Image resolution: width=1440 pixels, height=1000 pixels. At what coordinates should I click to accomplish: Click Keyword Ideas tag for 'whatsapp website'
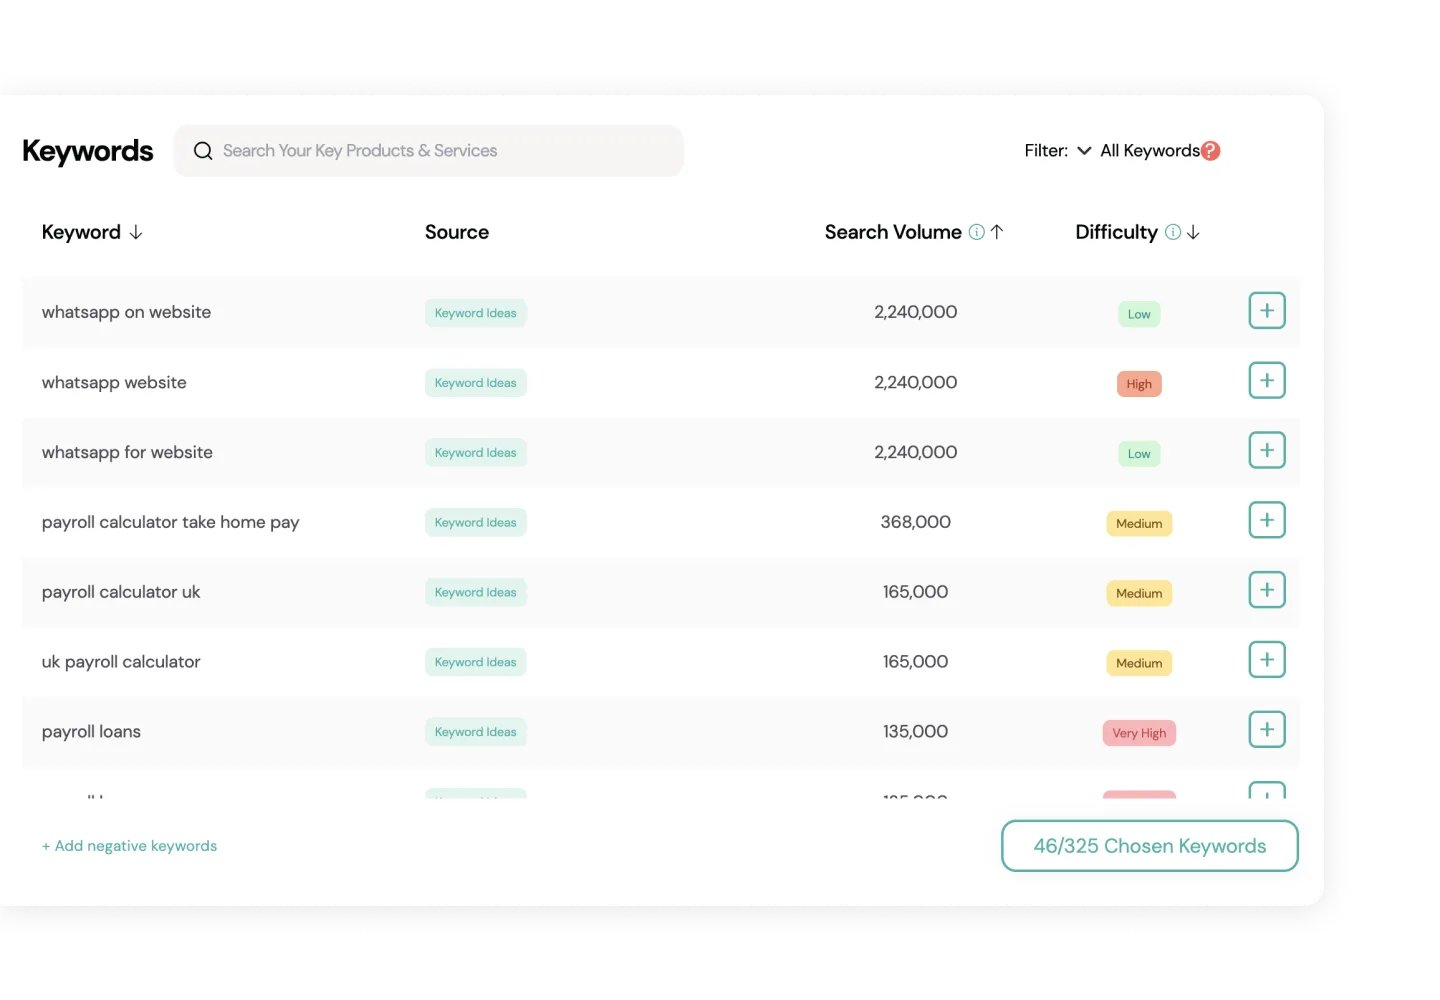coord(476,383)
